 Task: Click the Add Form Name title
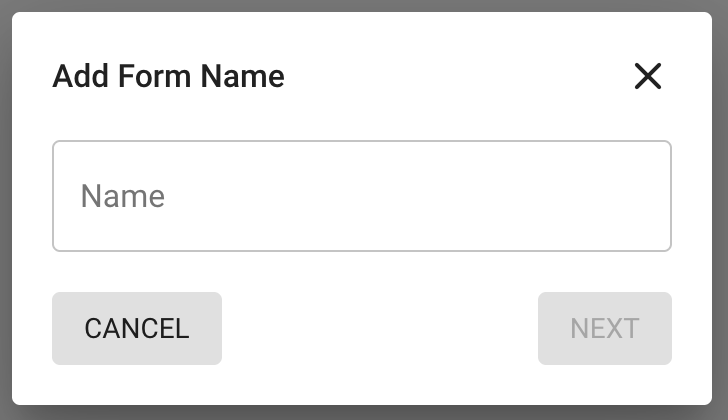168,76
